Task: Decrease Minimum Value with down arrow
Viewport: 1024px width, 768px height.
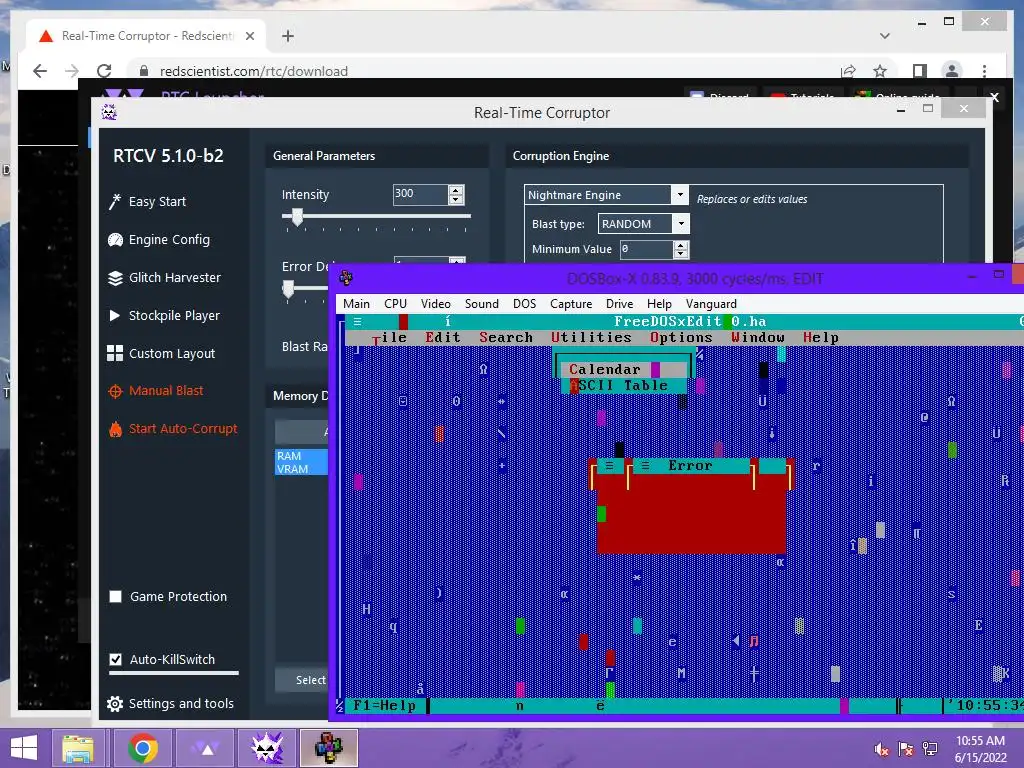Action: [681, 253]
